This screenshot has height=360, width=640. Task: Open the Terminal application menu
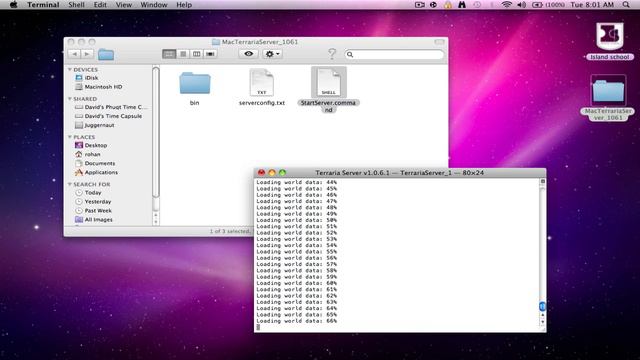click(x=43, y=5)
